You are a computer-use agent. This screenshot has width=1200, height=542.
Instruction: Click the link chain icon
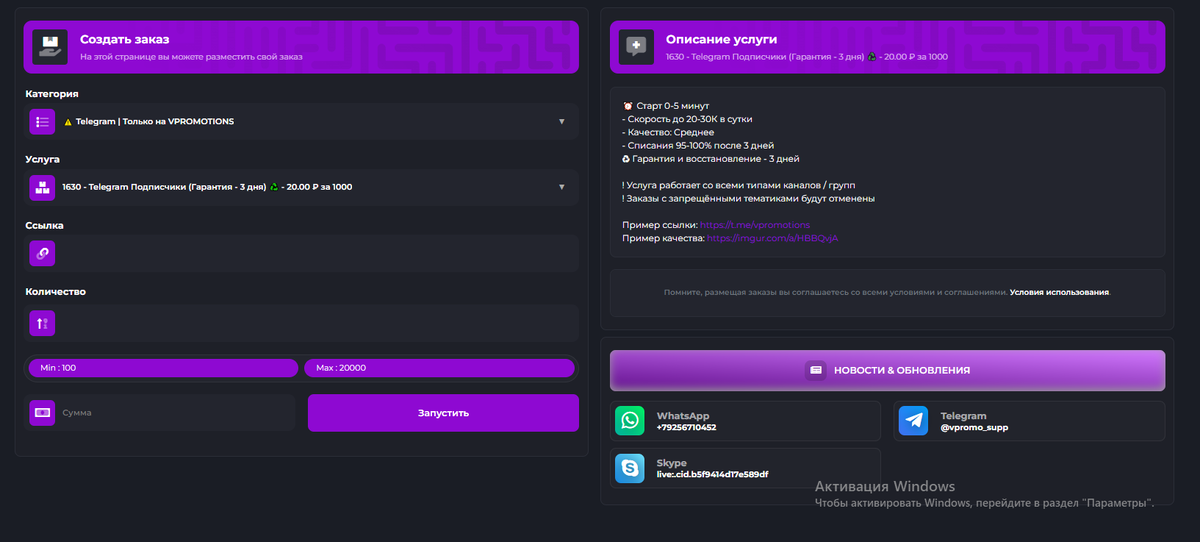click(42, 254)
